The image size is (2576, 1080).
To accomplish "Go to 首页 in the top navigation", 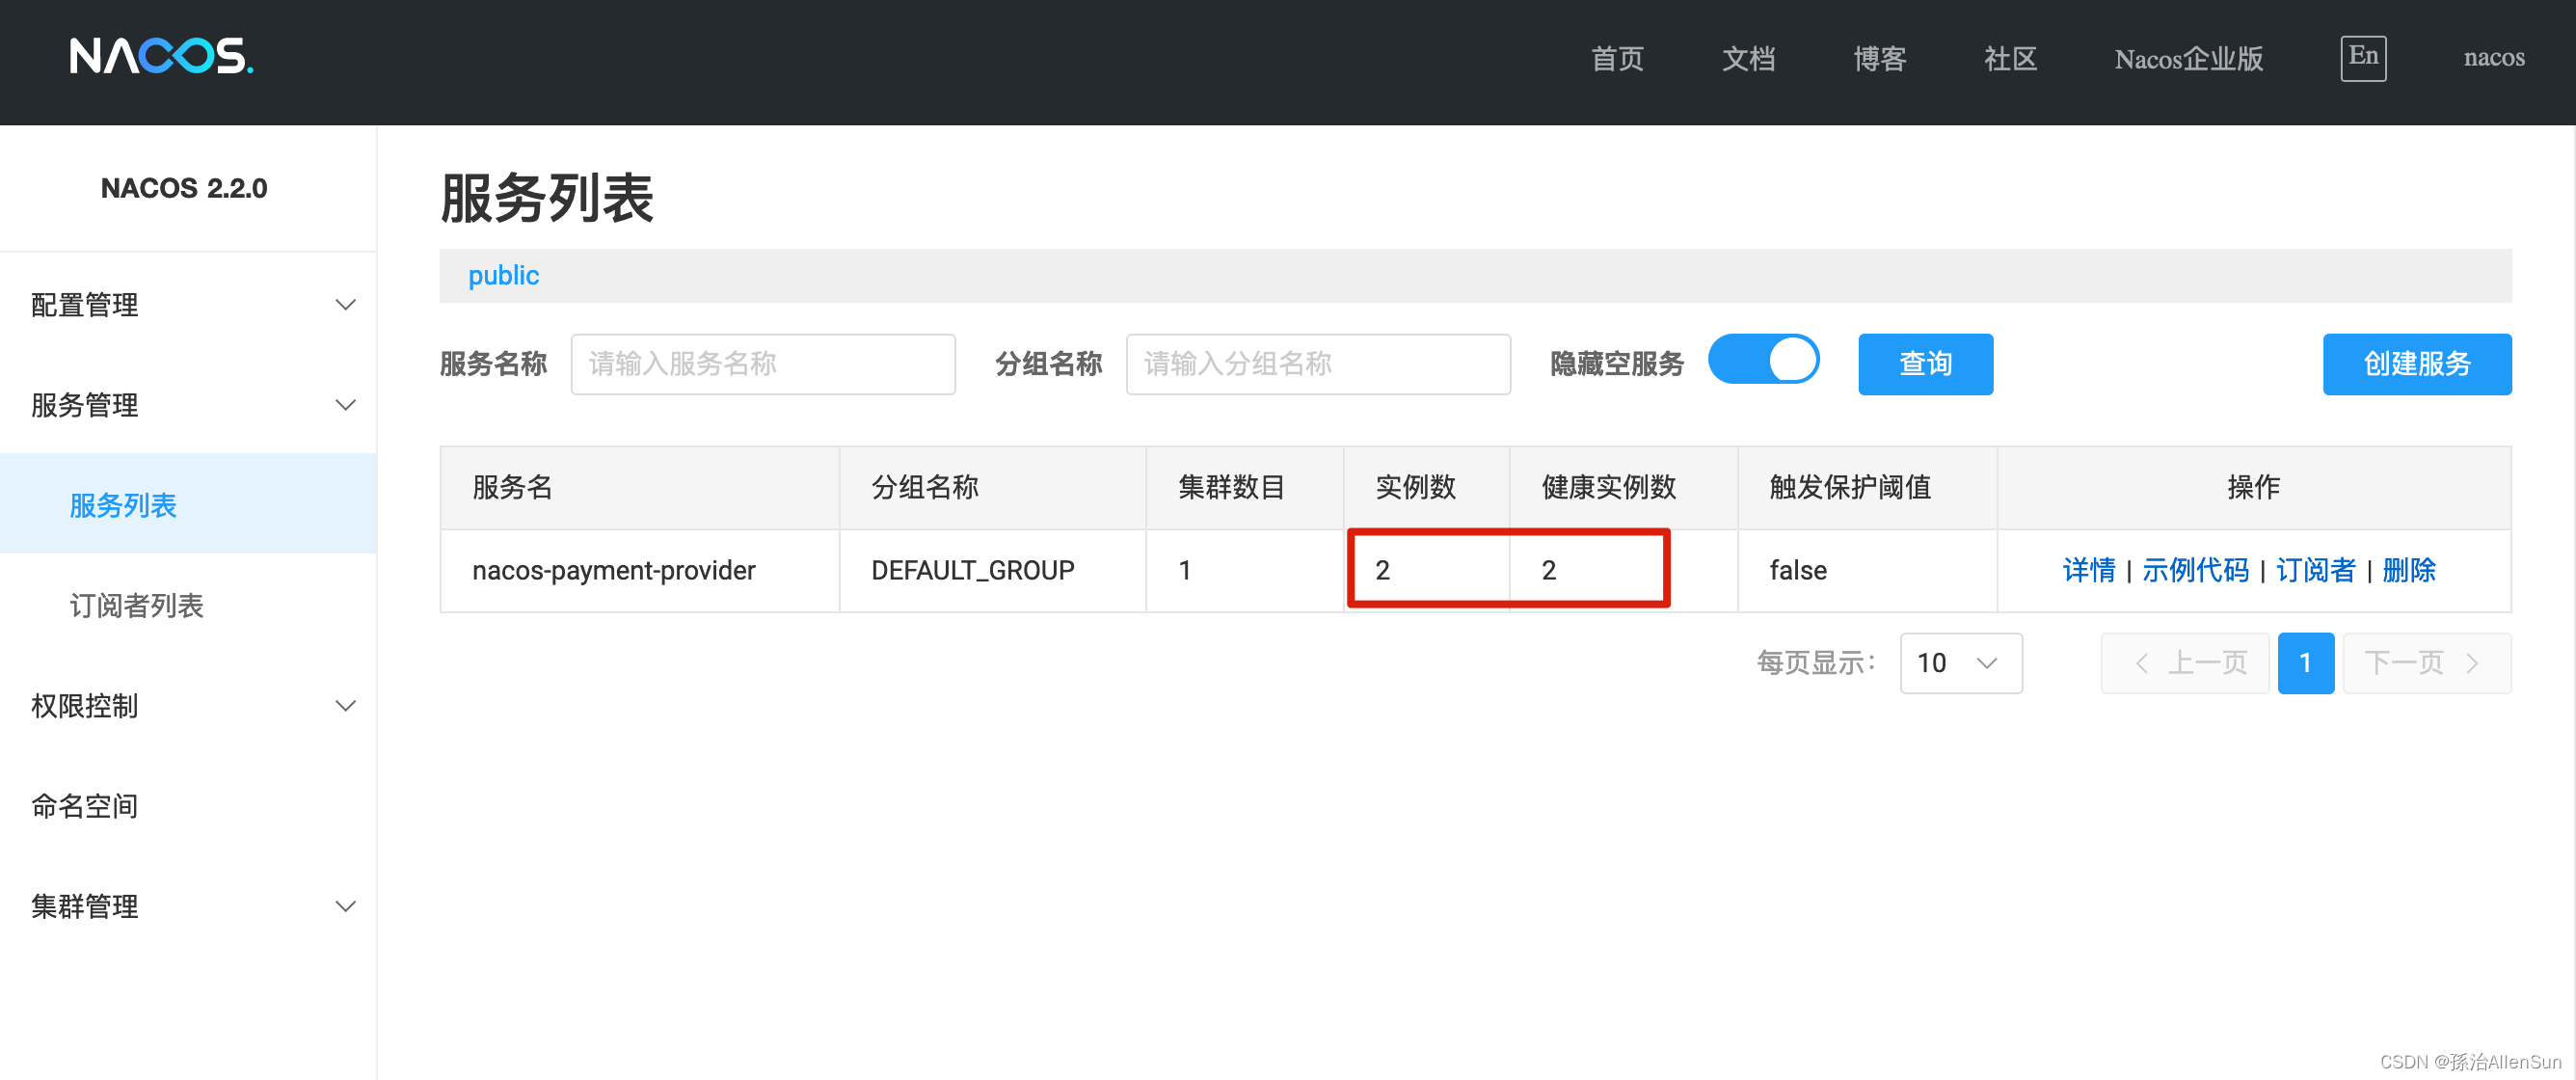I will click(1617, 58).
